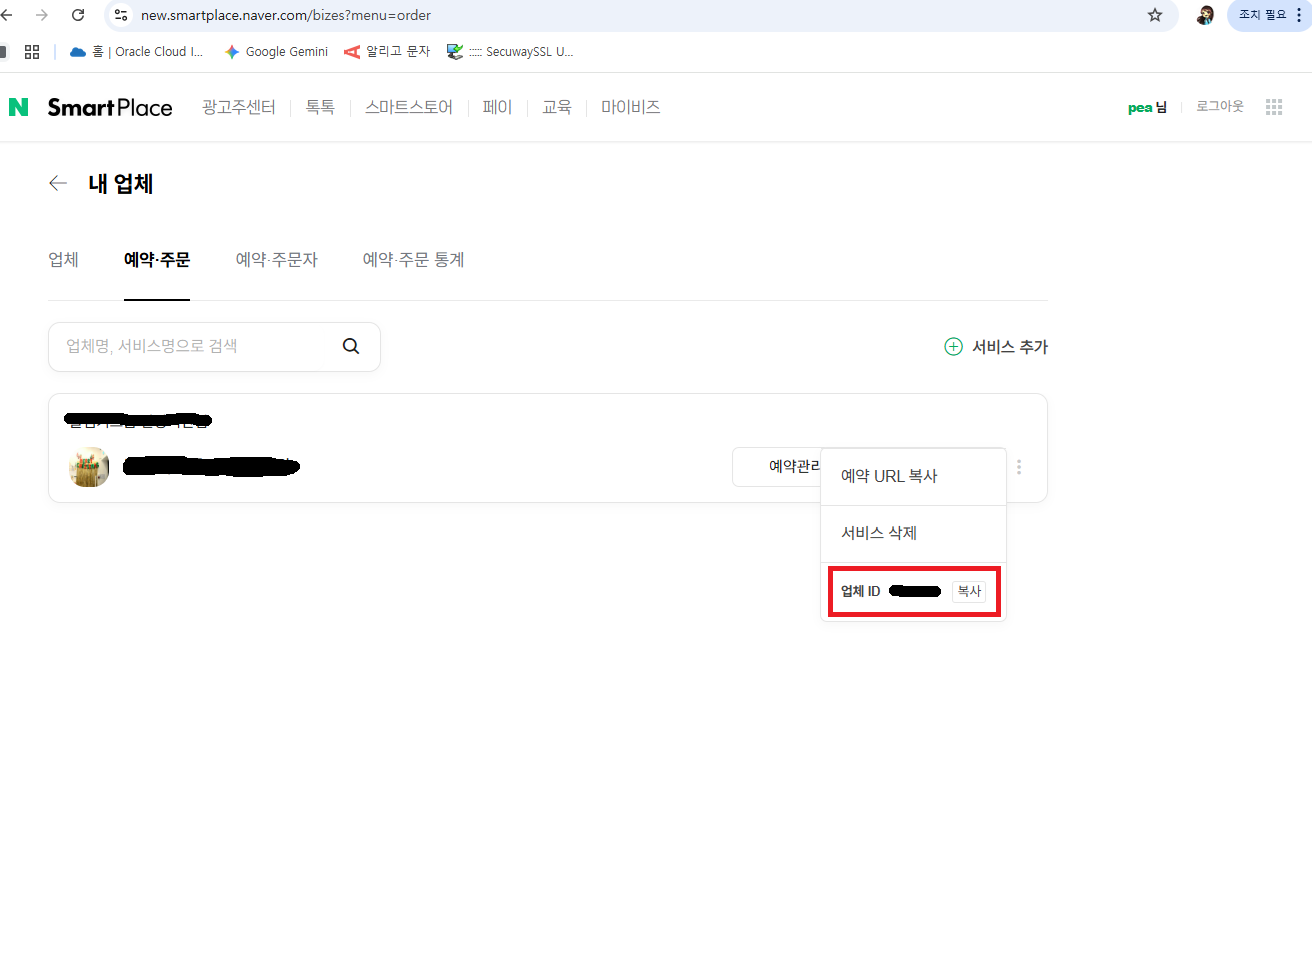Choose 예약 URL 복사 from the menu
The height and width of the screenshot is (956, 1312).
pos(889,476)
